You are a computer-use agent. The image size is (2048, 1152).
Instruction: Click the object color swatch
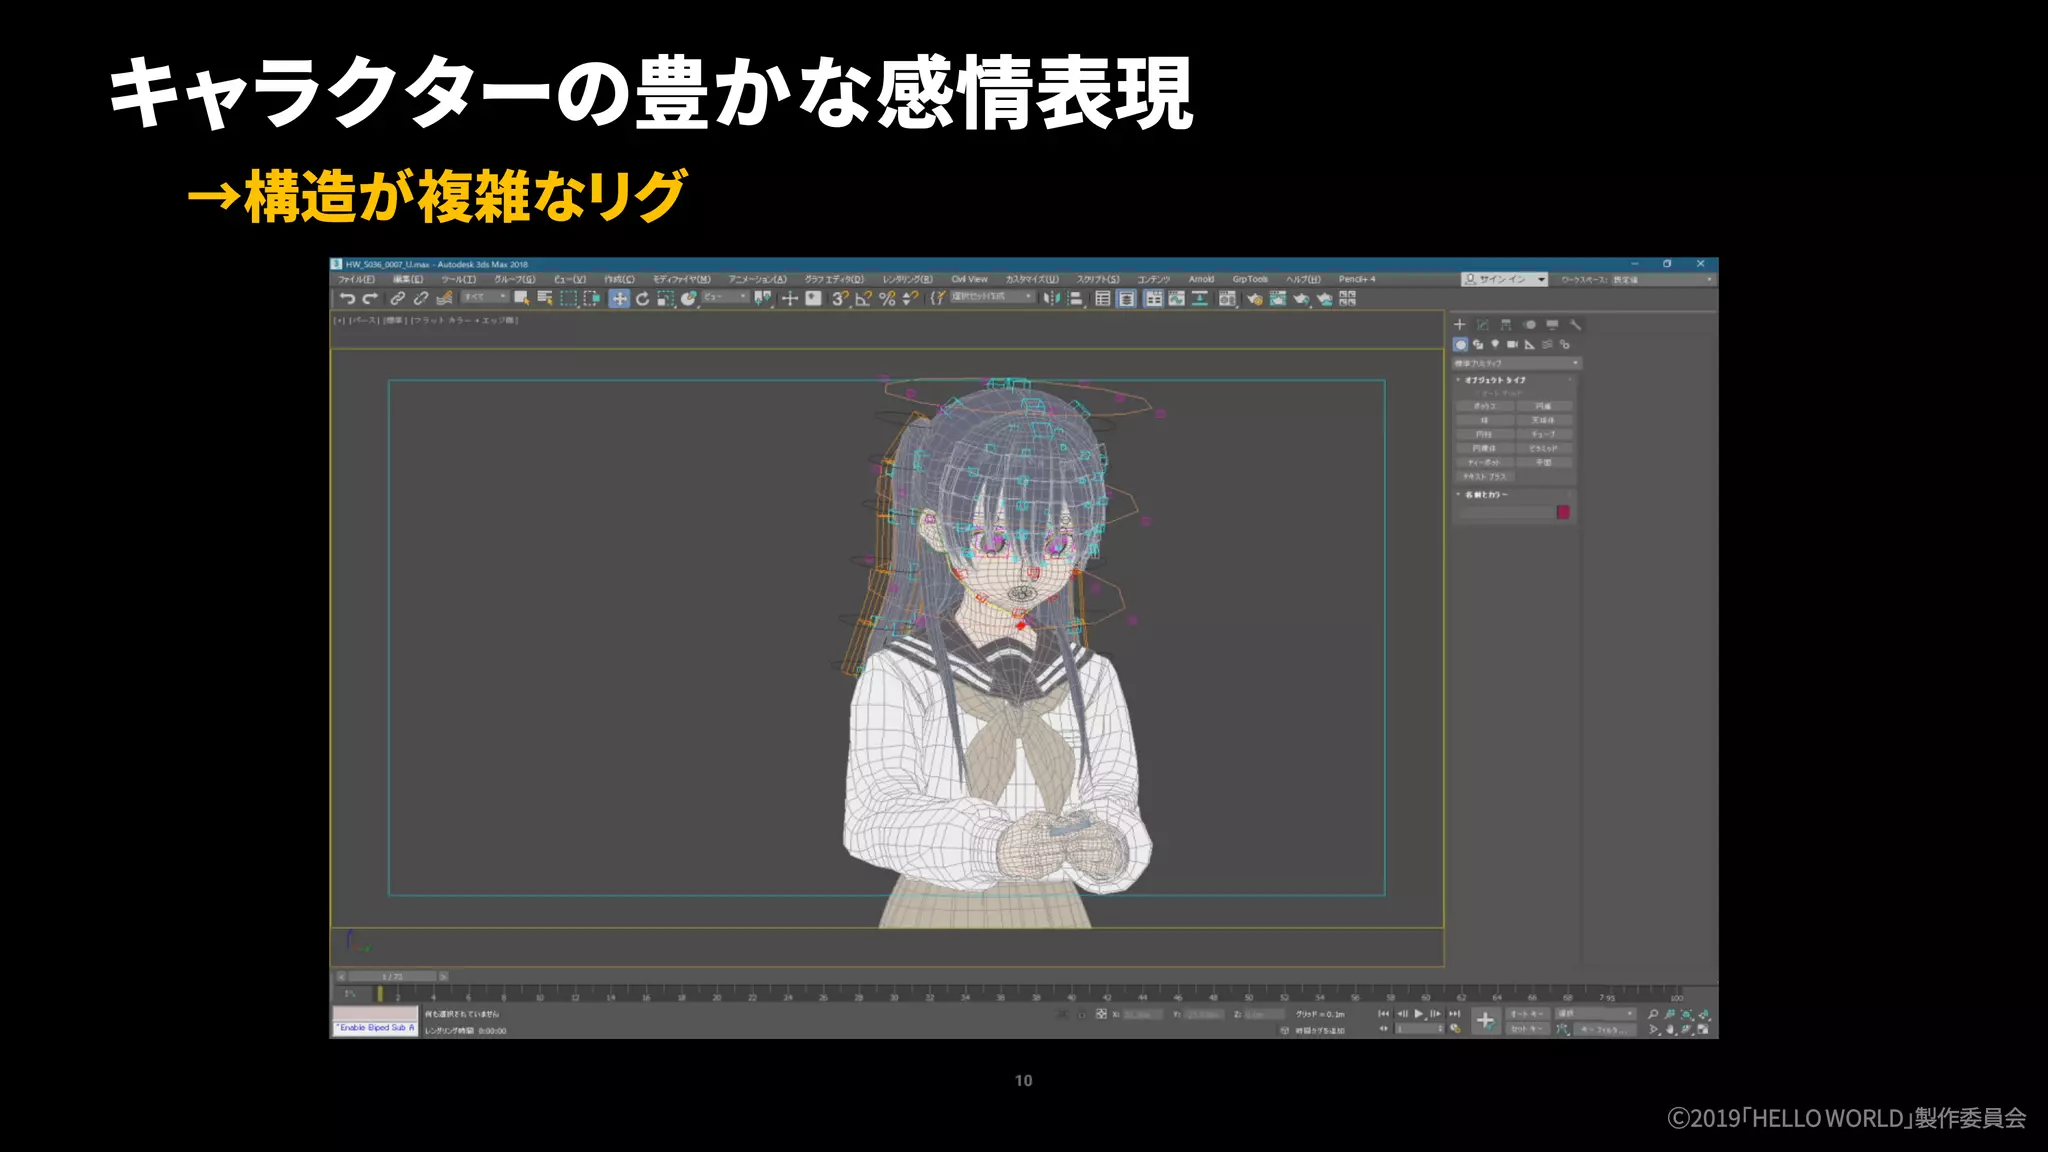point(1563,512)
